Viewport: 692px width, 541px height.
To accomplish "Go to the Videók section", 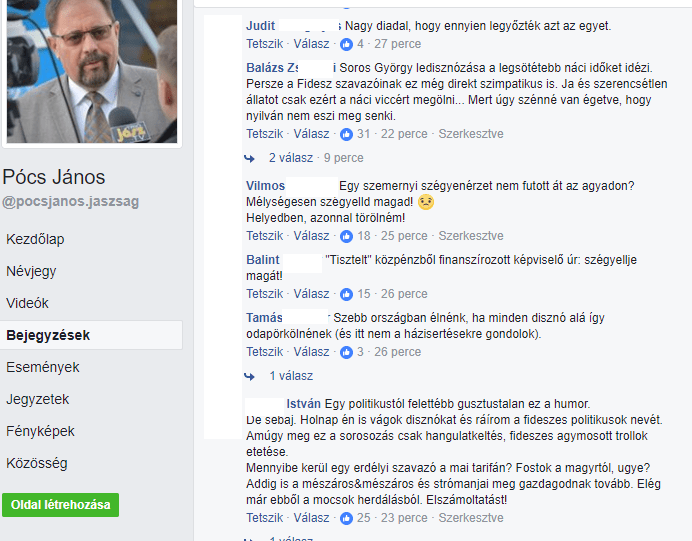I will (x=27, y=303).
